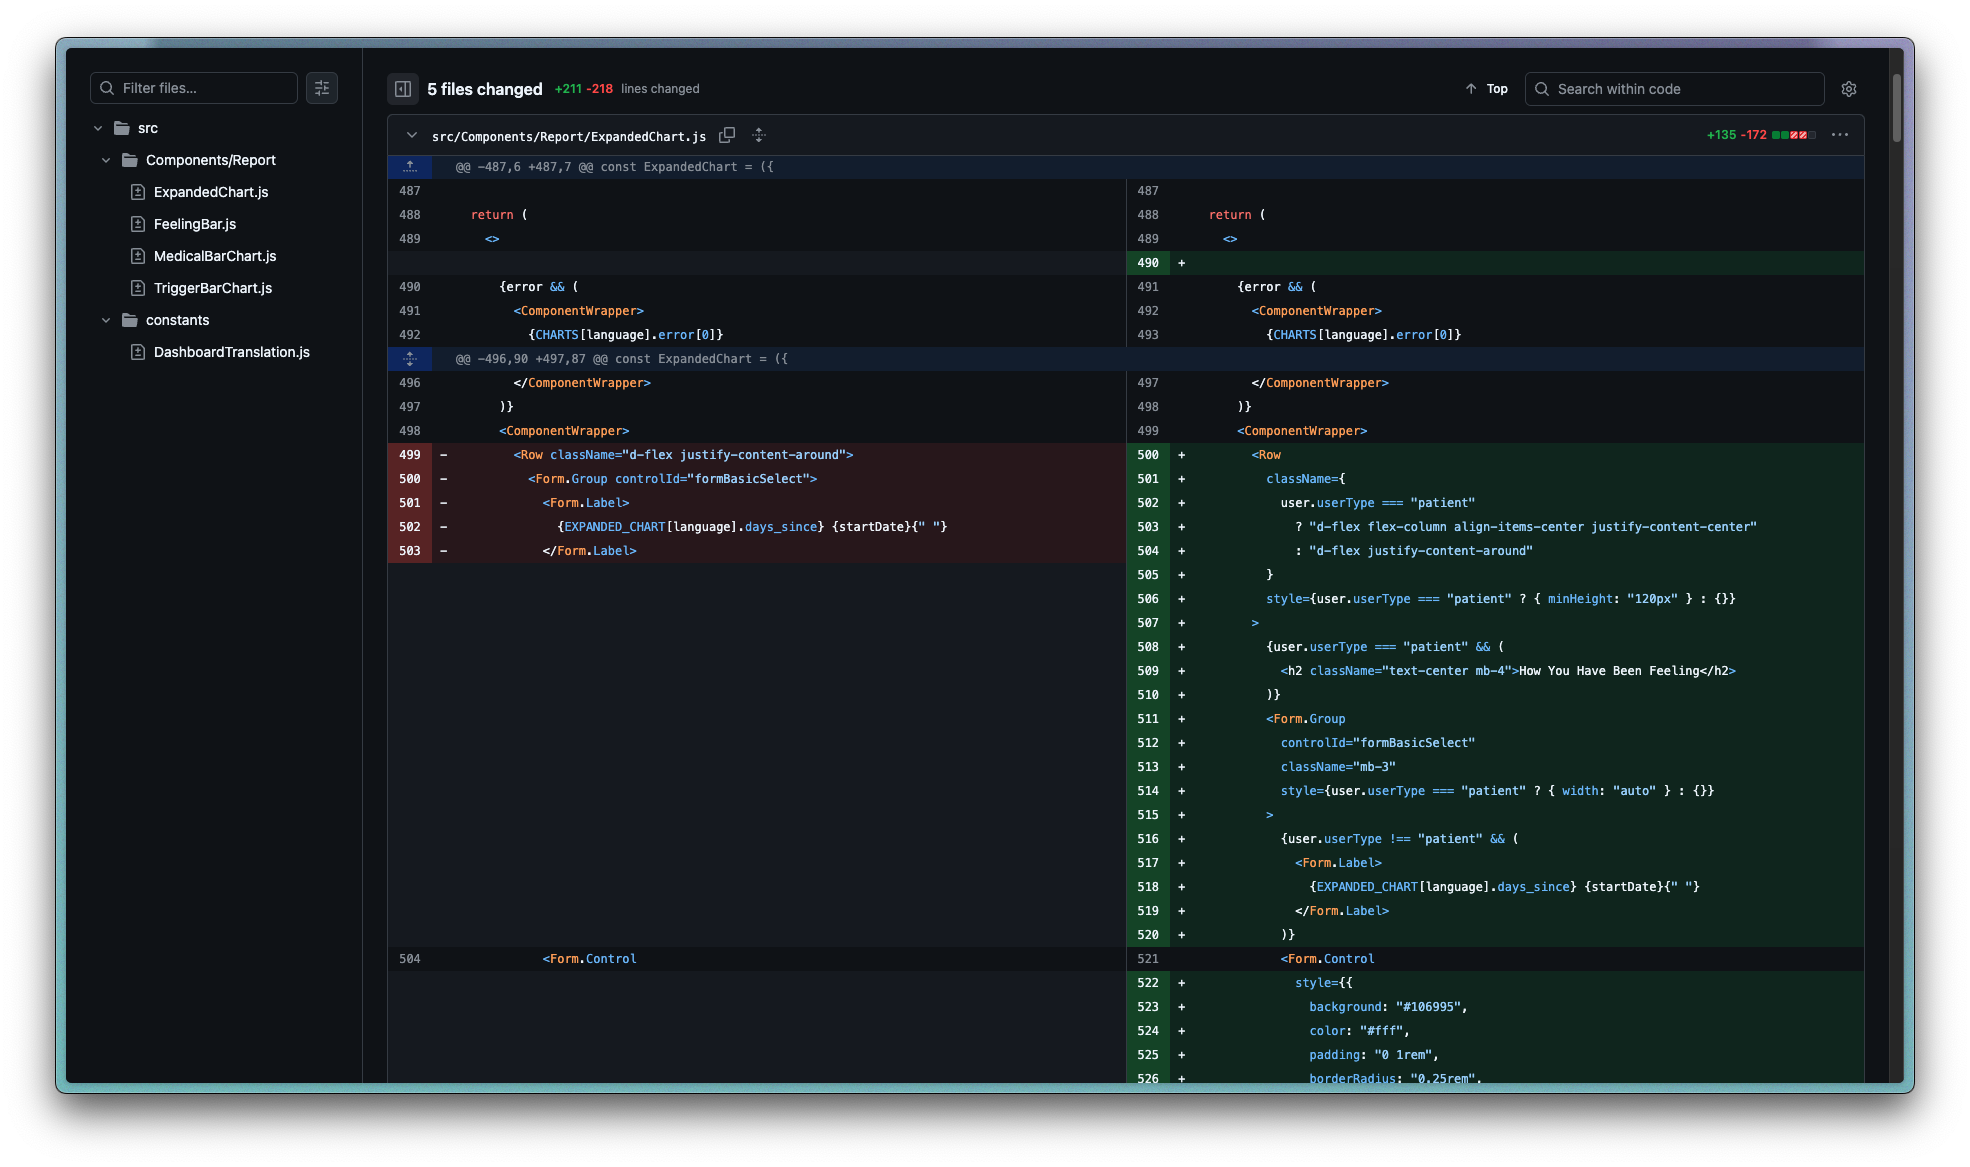Click code line background: "#106995"

(1388, 1007)
